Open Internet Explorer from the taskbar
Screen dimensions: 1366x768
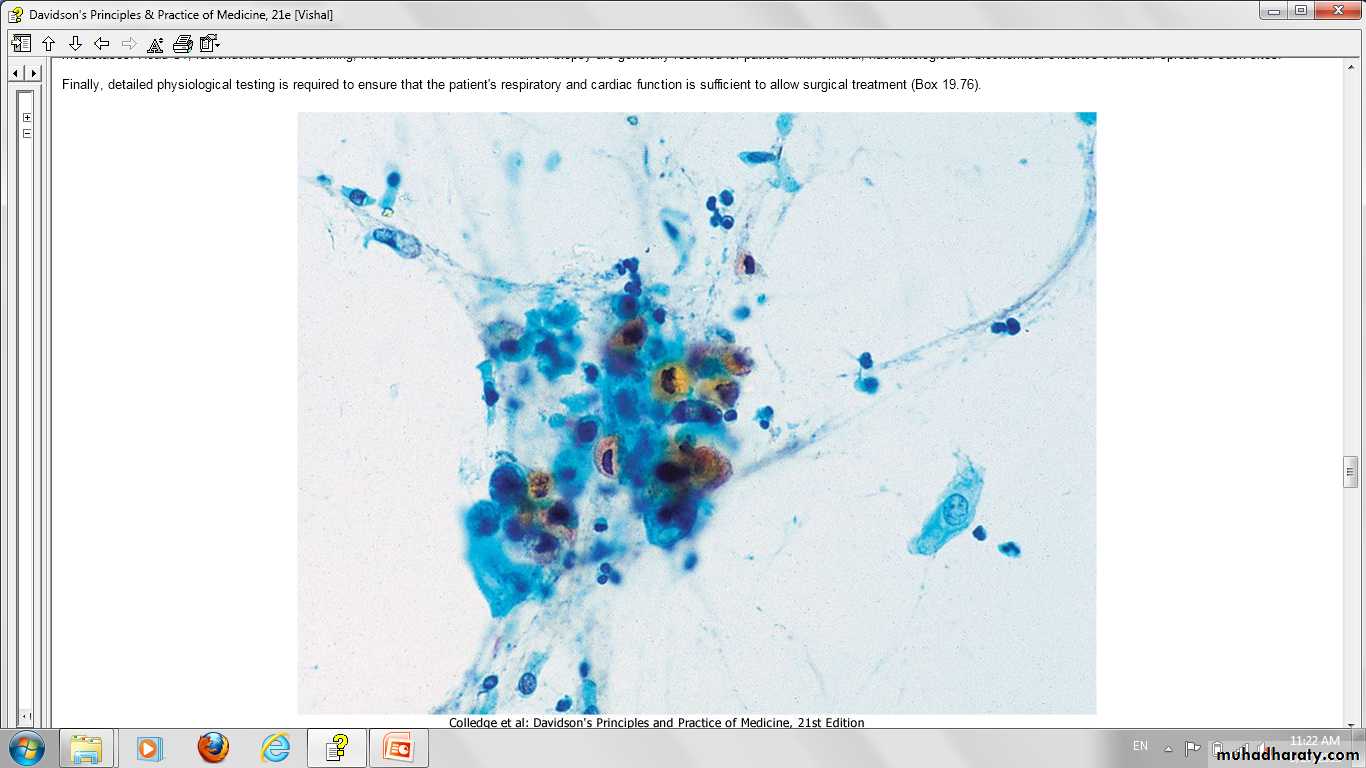point(275,747)
